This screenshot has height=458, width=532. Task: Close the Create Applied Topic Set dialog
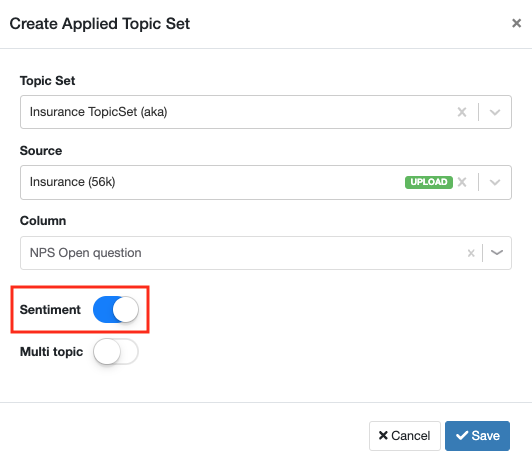pos(516,23)
